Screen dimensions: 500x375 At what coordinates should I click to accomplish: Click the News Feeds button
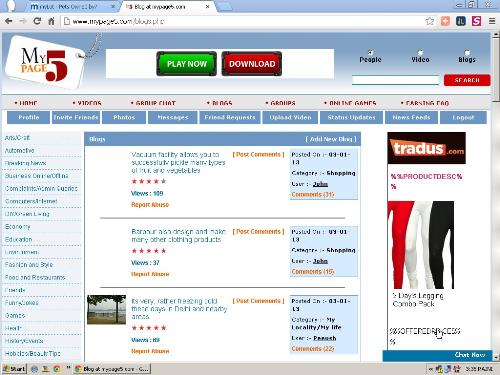(x=411, y=117)
